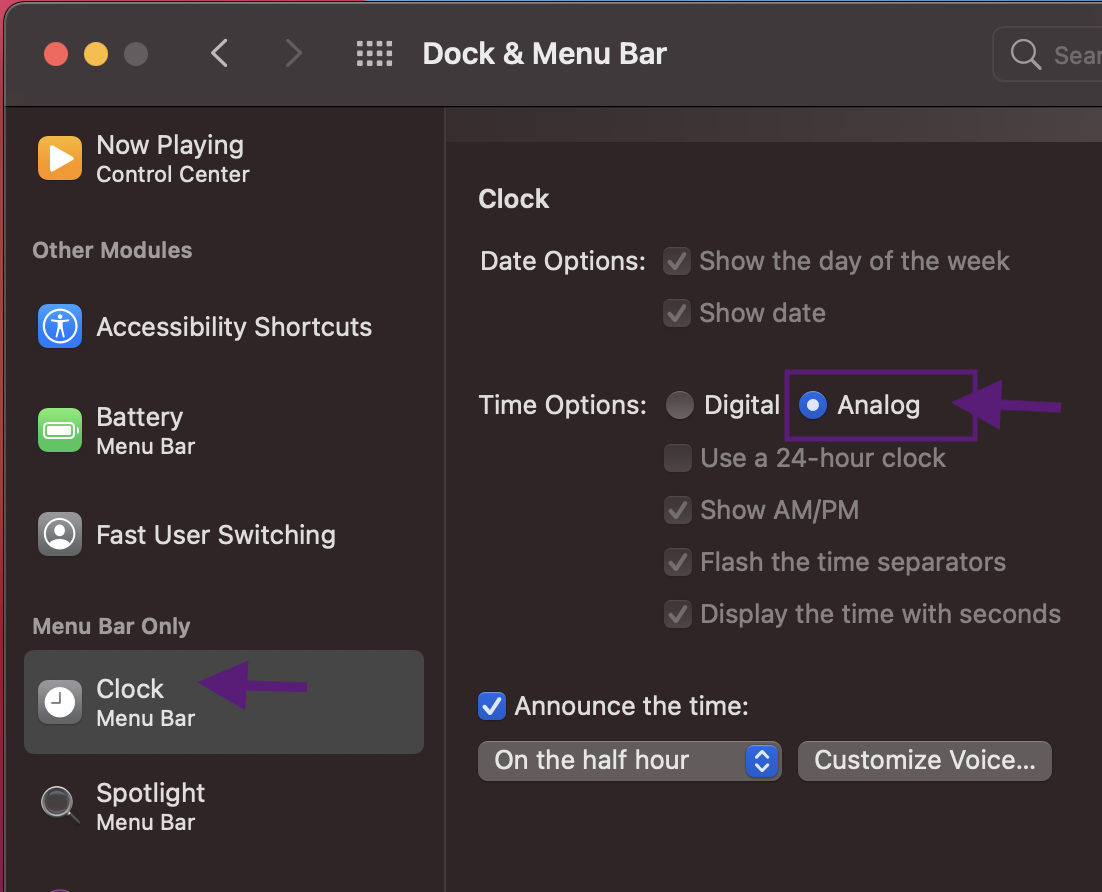
Task: Select the Battery icon in the sidebar
Action: [59, 430]
